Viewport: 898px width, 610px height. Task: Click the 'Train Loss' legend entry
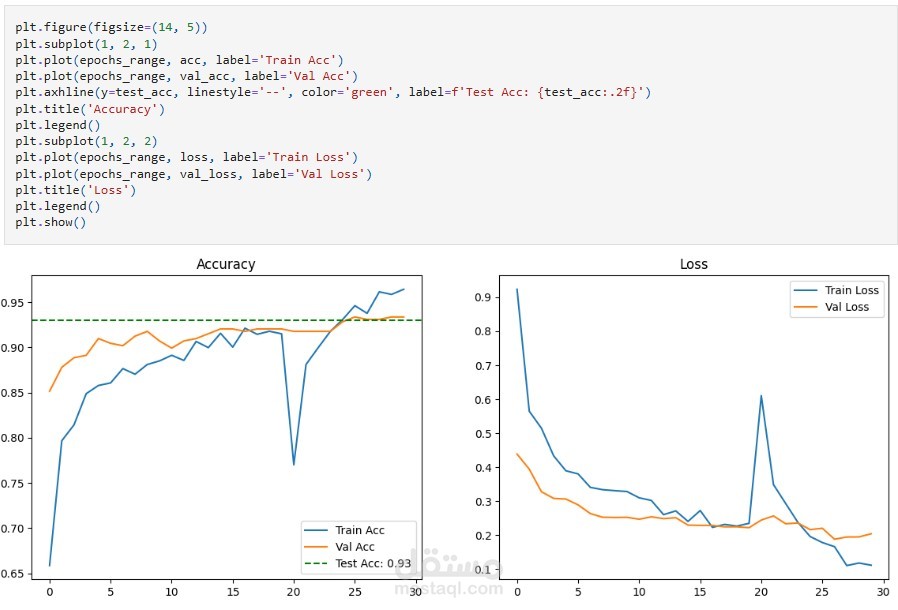click(x=837, y=290)
